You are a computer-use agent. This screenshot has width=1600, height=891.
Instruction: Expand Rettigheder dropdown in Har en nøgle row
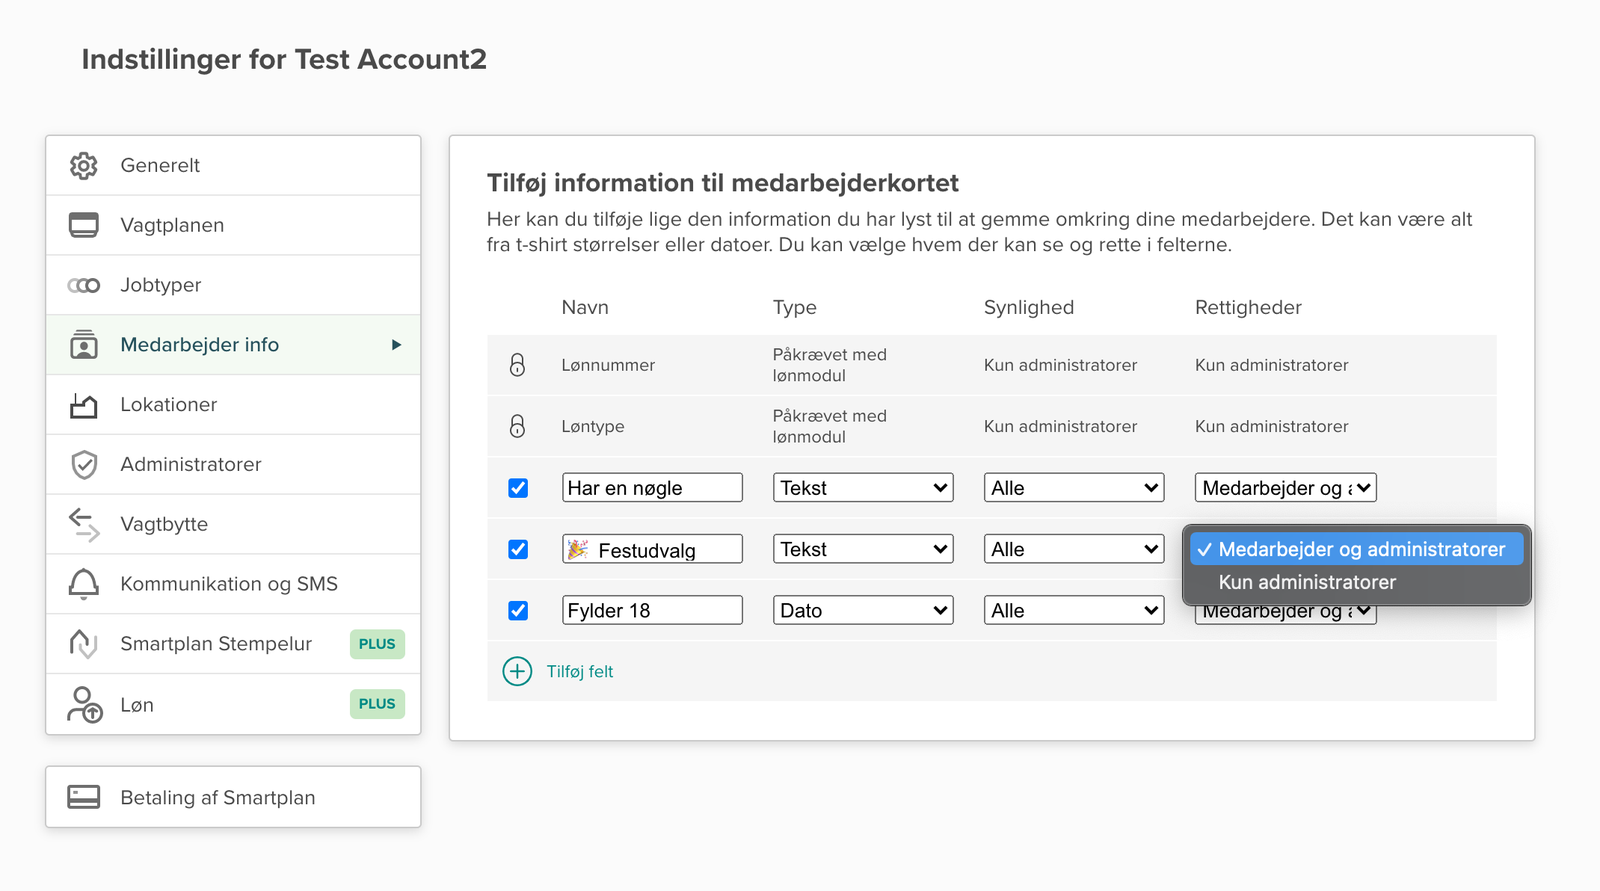(x=1285, y=488)
